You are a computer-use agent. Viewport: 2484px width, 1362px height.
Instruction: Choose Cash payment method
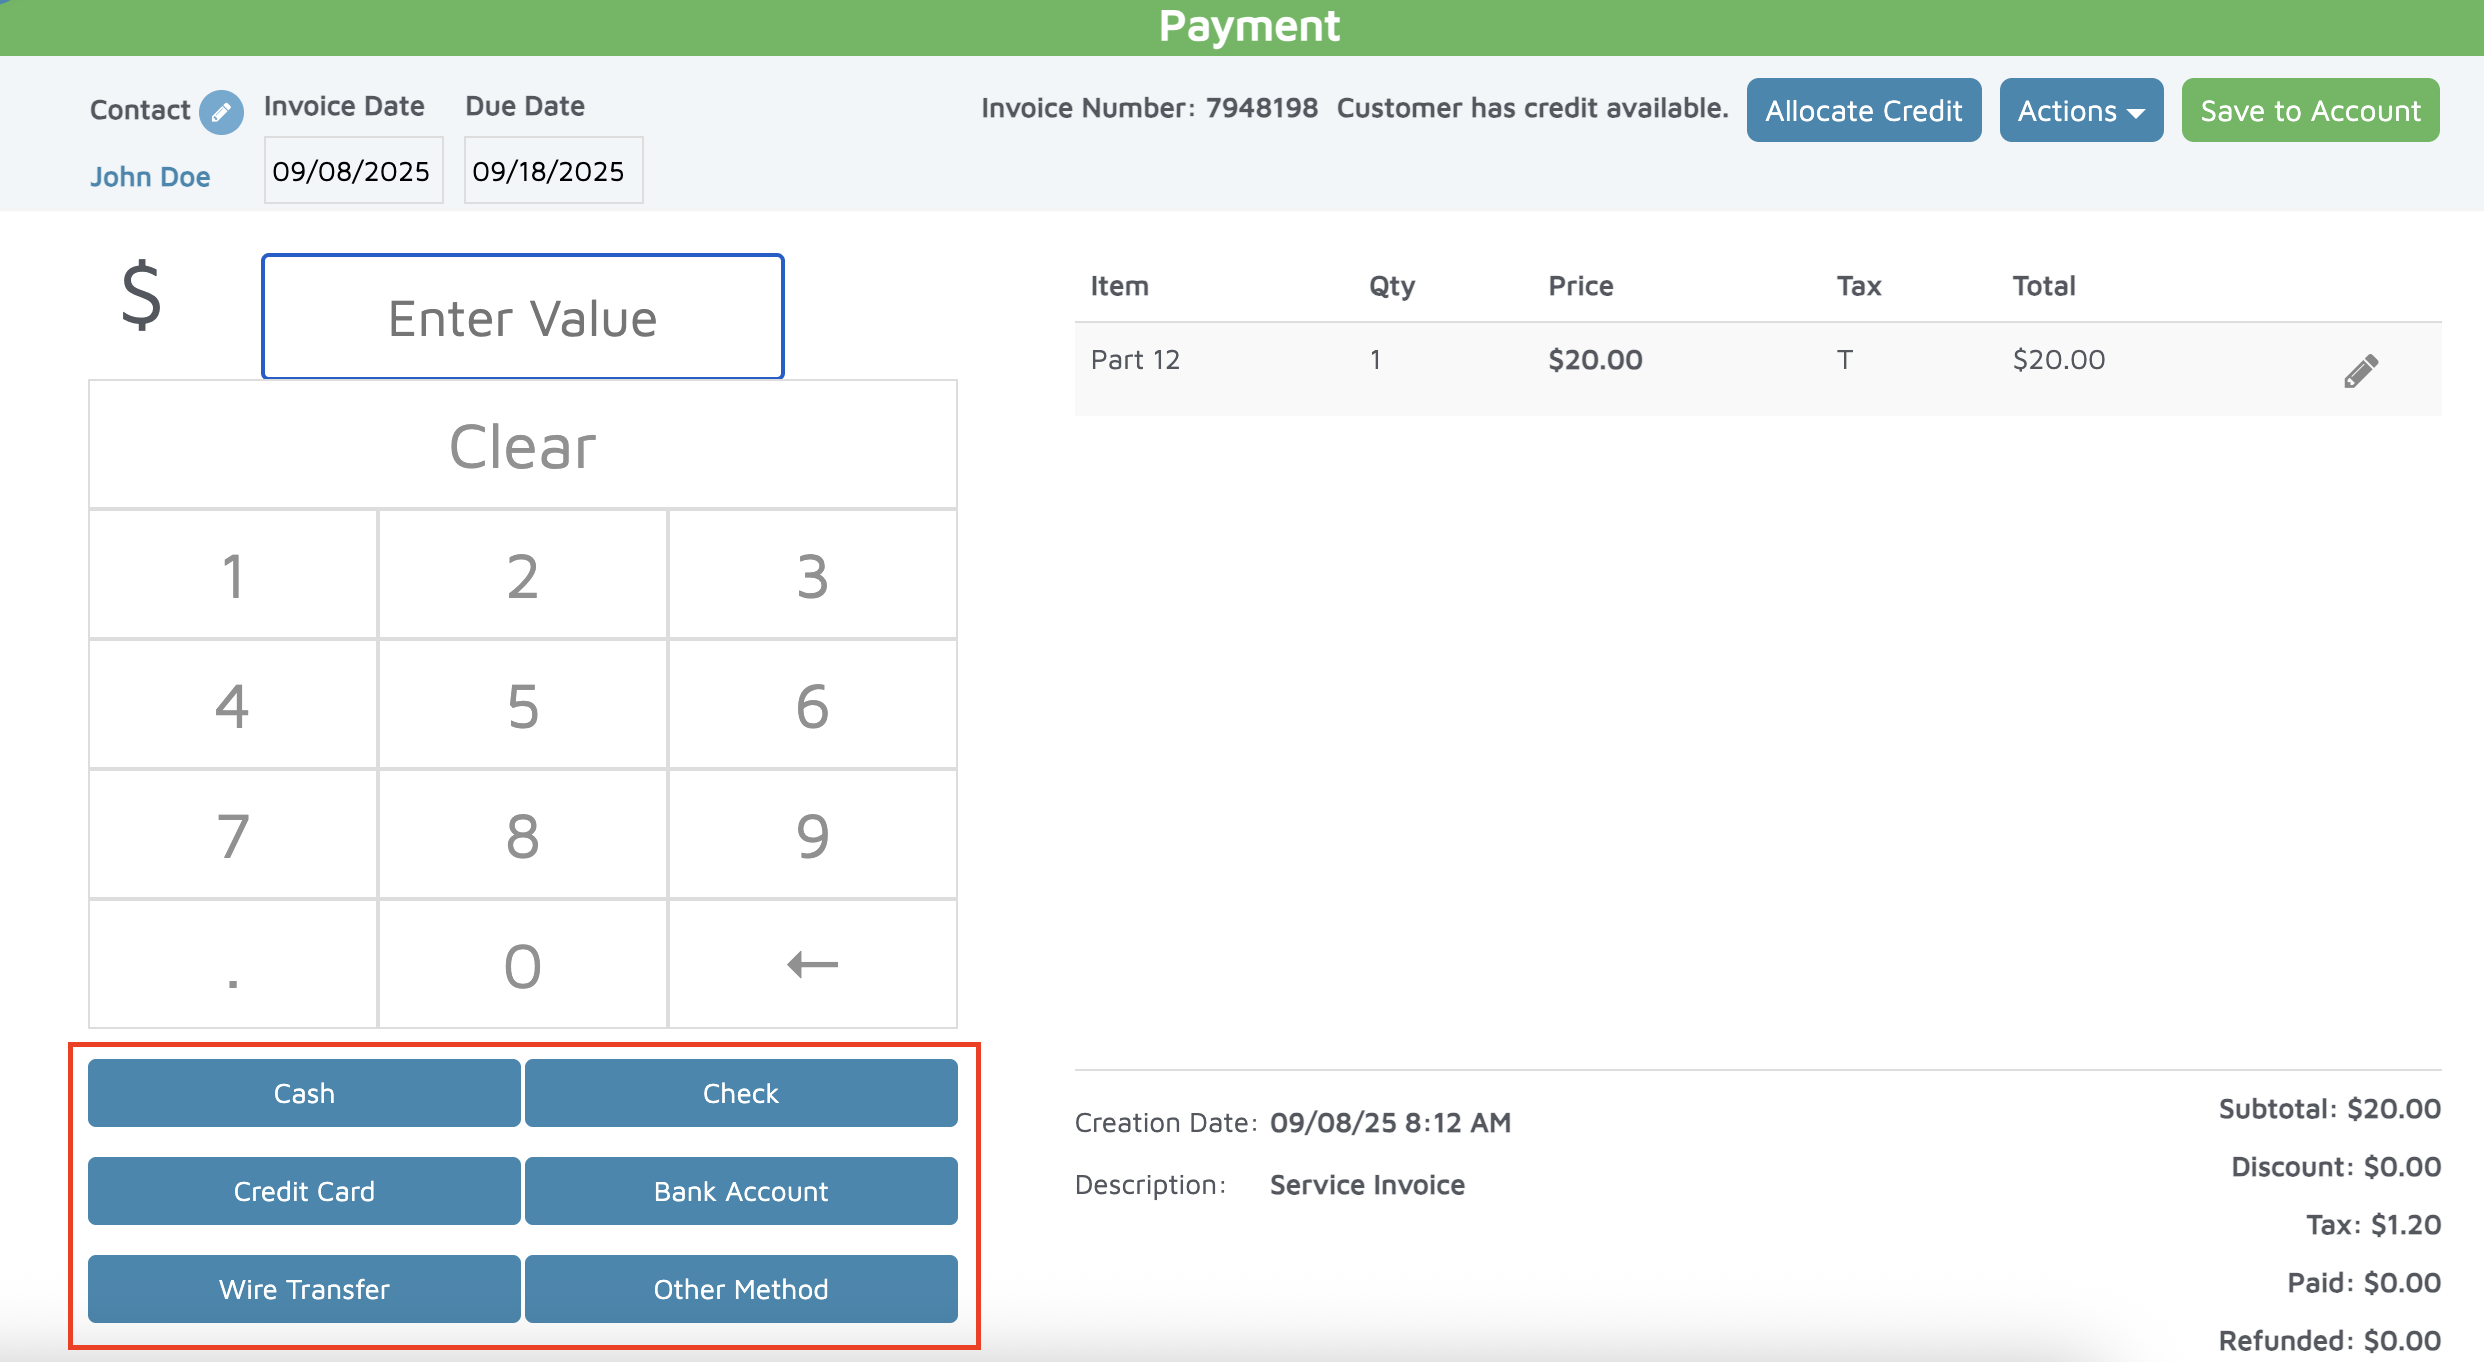tap(304, 1093)
